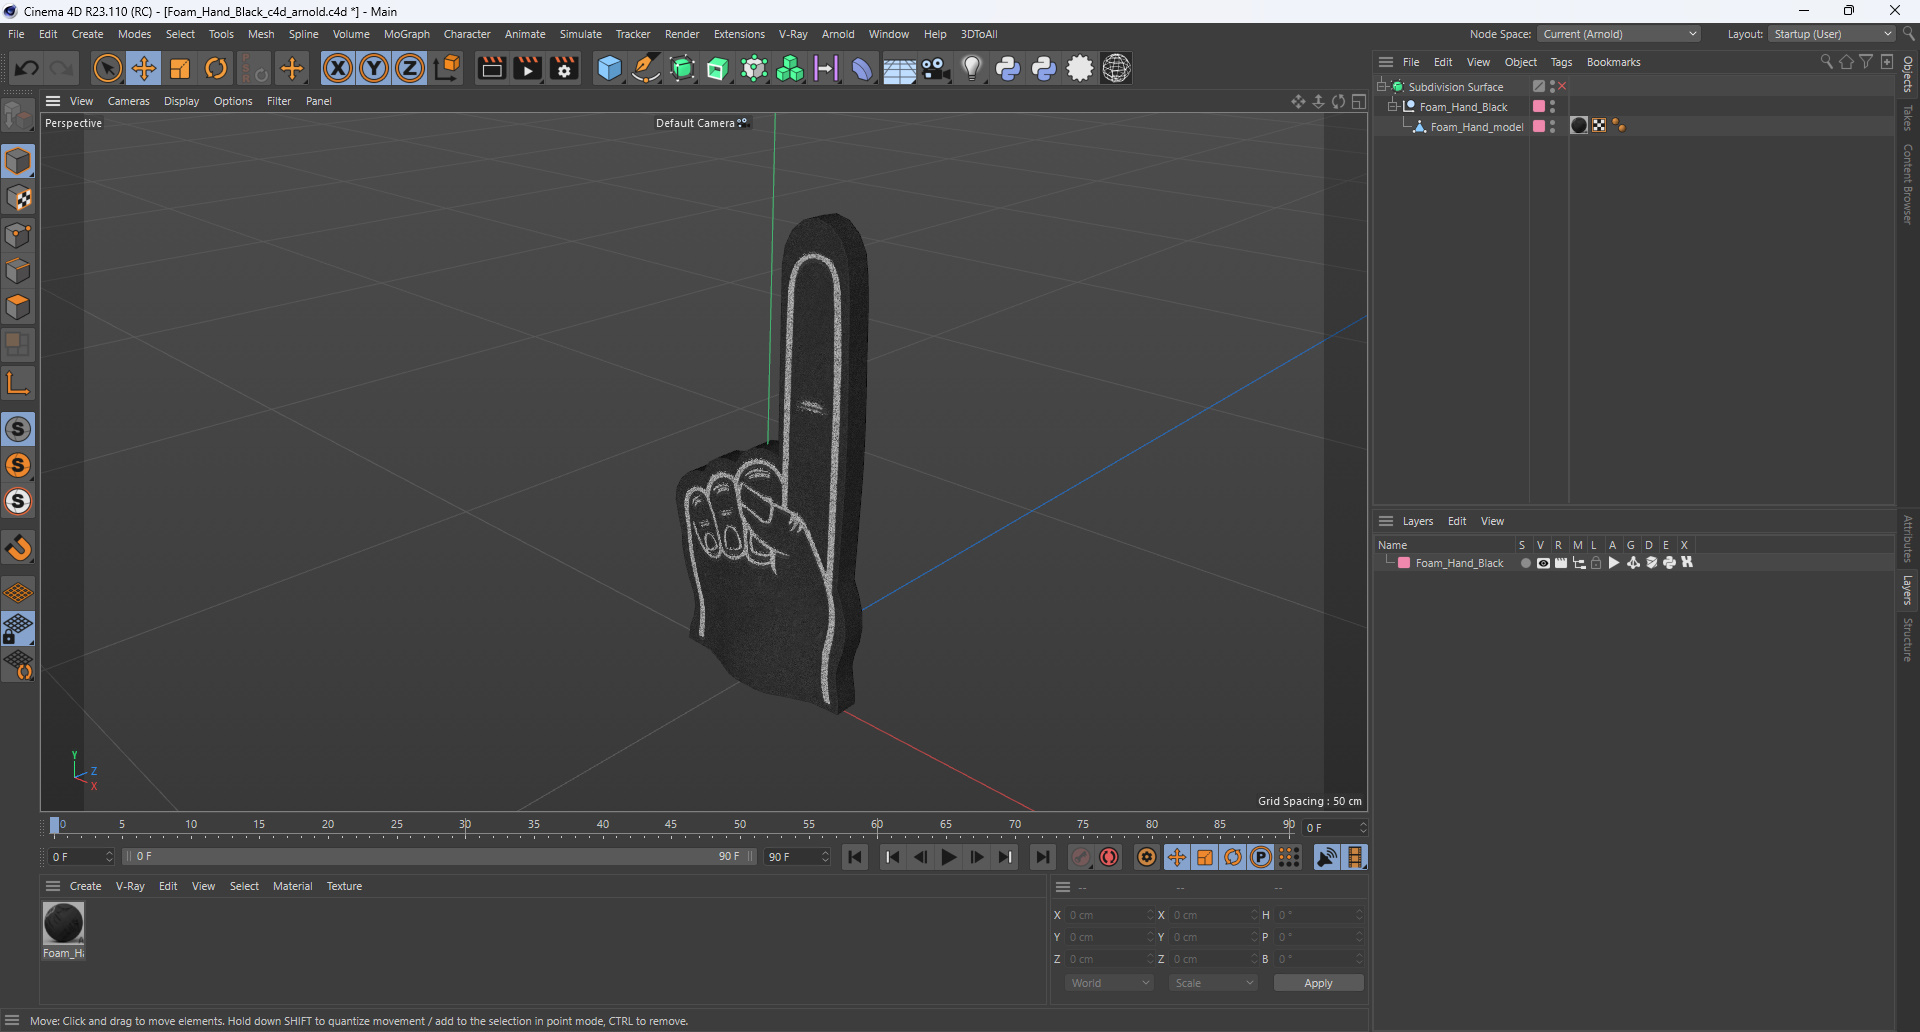Toggle Foam_Hand_Black layer lock icon

(x=1597, y=563)
